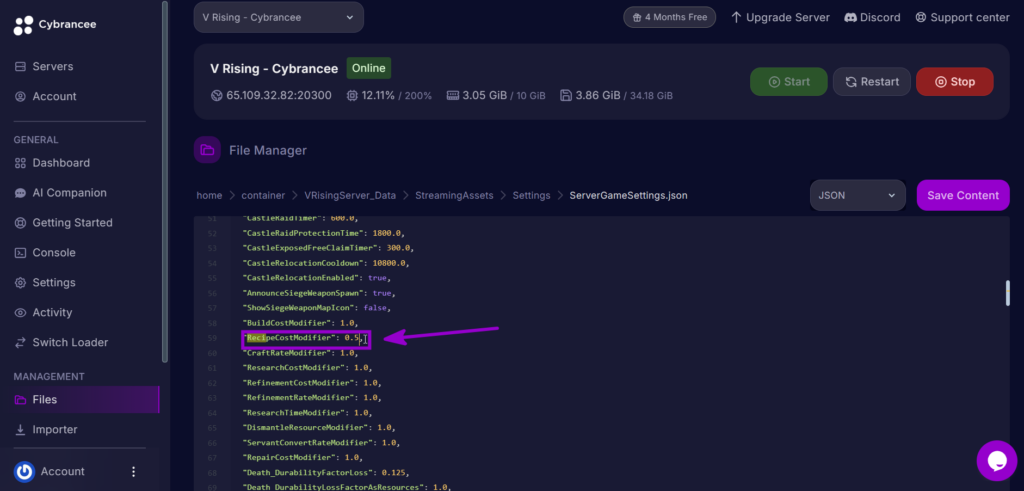Stop the server
Image resolution: width=1024 pixels, height=491 pixels.
(955, 82)
